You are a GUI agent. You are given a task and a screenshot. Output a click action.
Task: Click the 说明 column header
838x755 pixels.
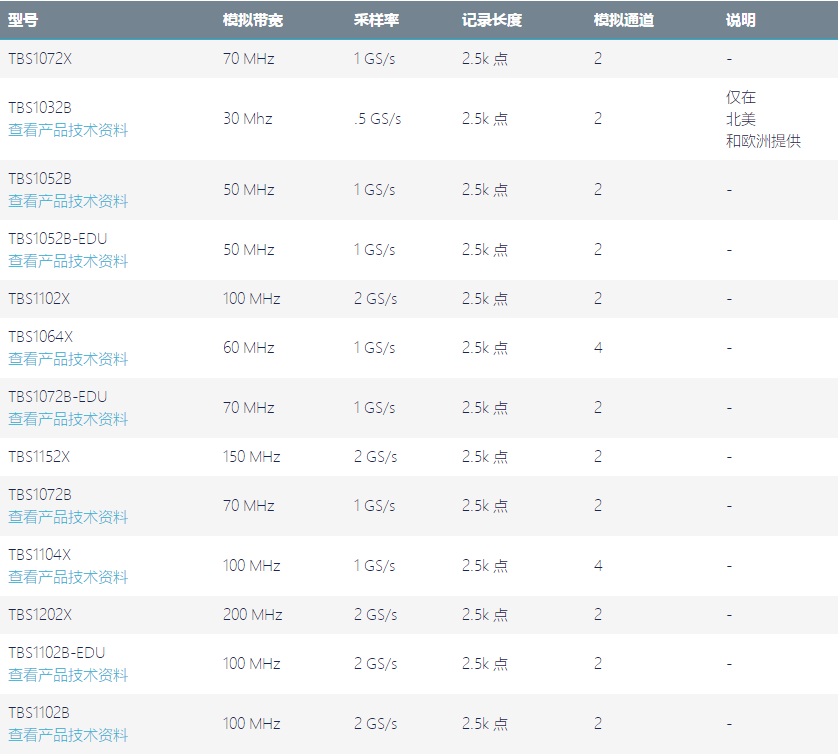click(x=740, y=20)
